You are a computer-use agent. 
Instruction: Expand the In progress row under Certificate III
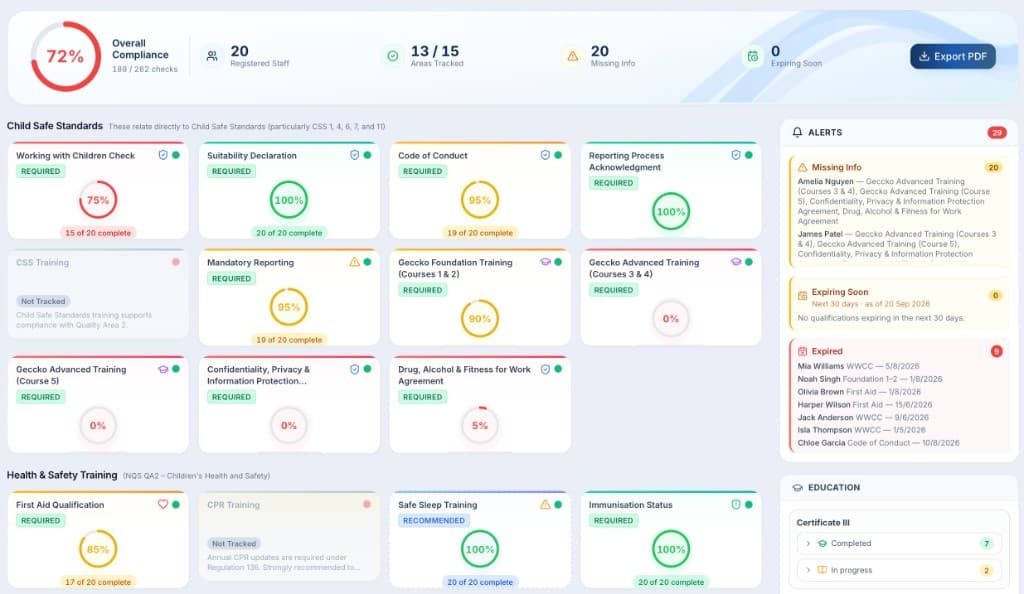pos(899,570)
